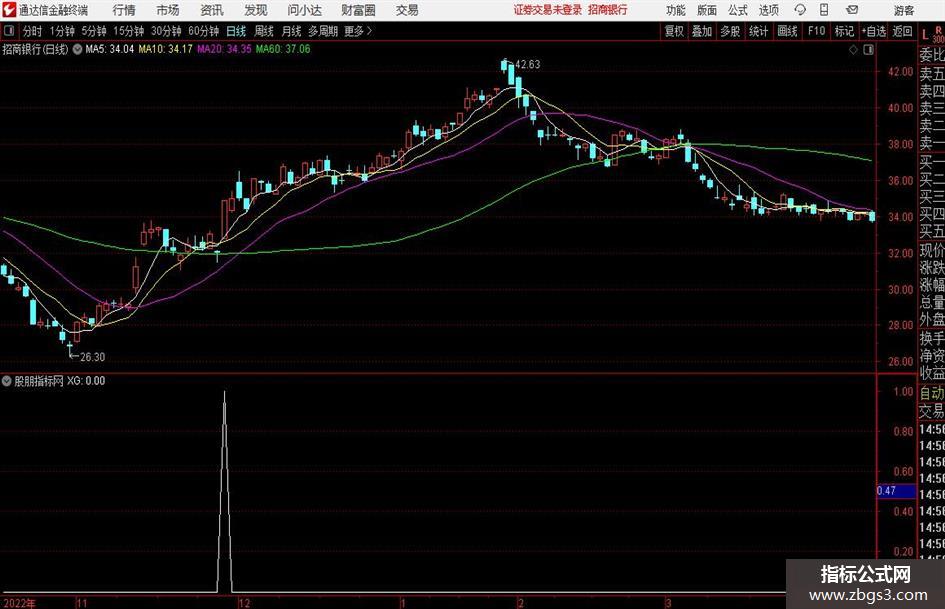Open 多周期 multi-period view
Screen dimensions: 945x609
(x=323, y=31)
